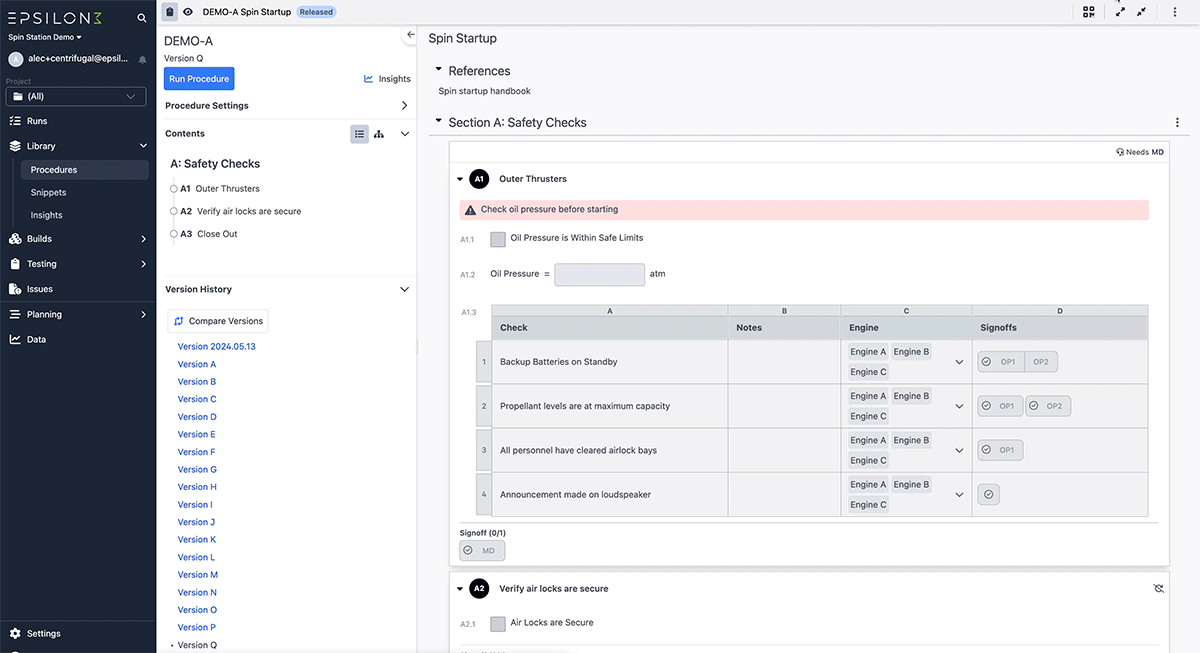
Task: Collapse References section triangle
Action: [x=438, y=70]
